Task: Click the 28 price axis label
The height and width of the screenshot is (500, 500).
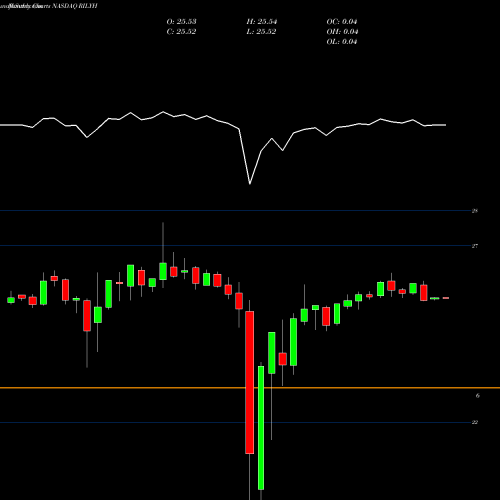Action: (x=475, y=211)
